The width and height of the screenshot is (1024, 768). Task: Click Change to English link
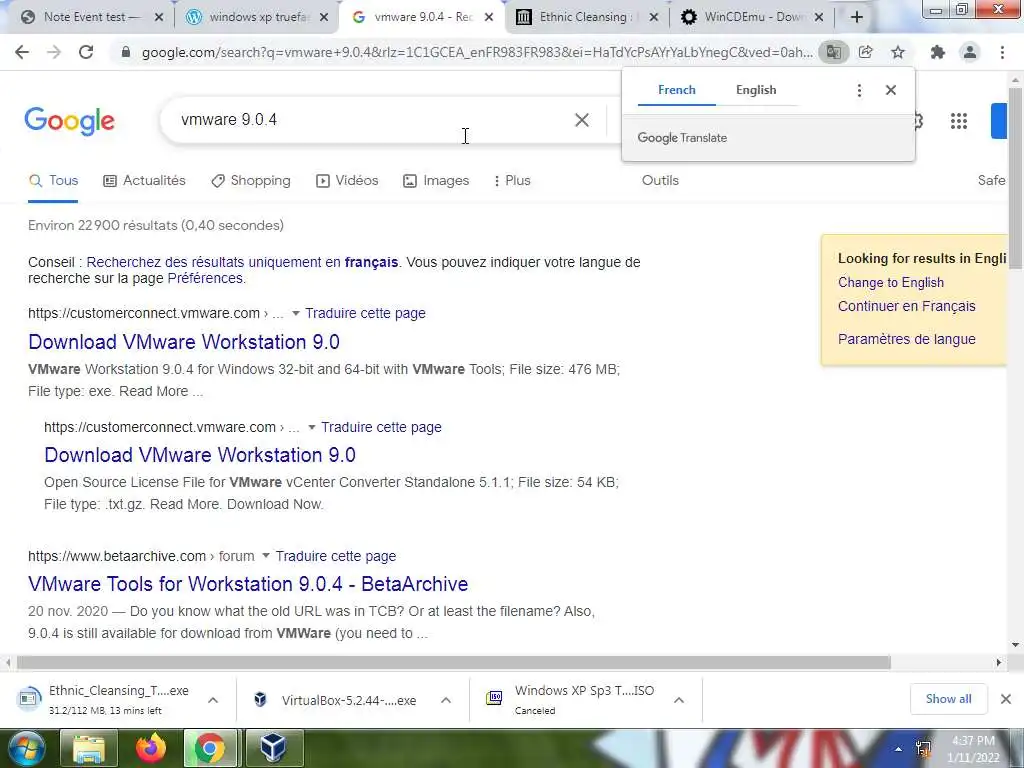tap(891, 283)
